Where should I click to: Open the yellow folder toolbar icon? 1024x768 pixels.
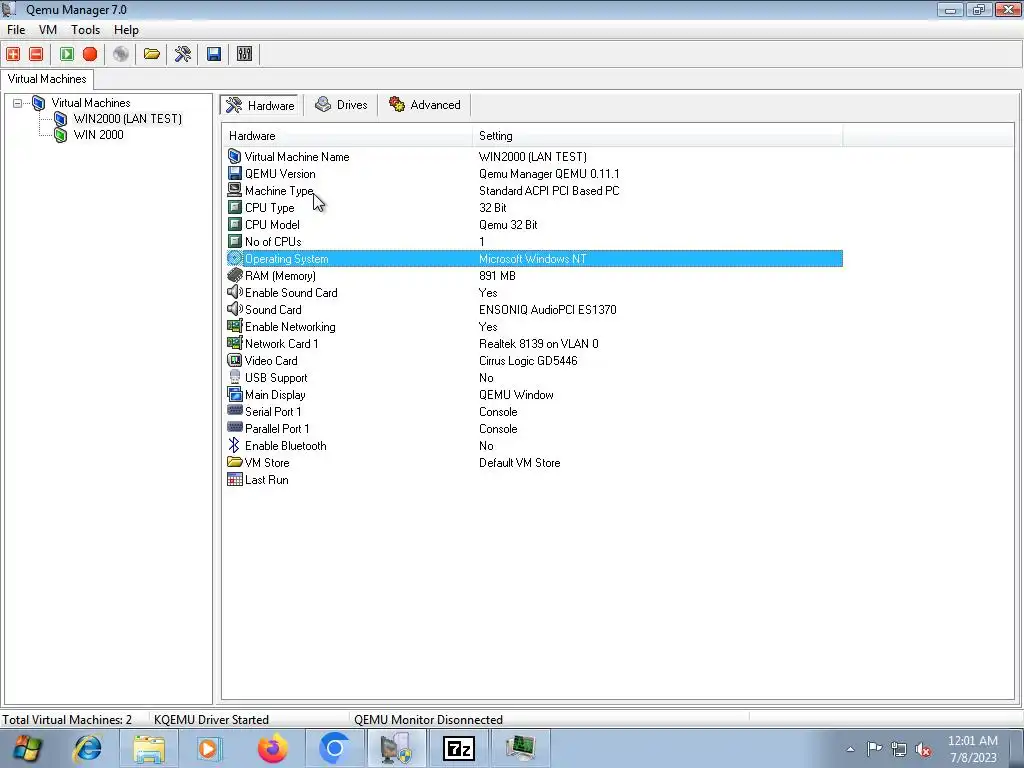(152, 54)
